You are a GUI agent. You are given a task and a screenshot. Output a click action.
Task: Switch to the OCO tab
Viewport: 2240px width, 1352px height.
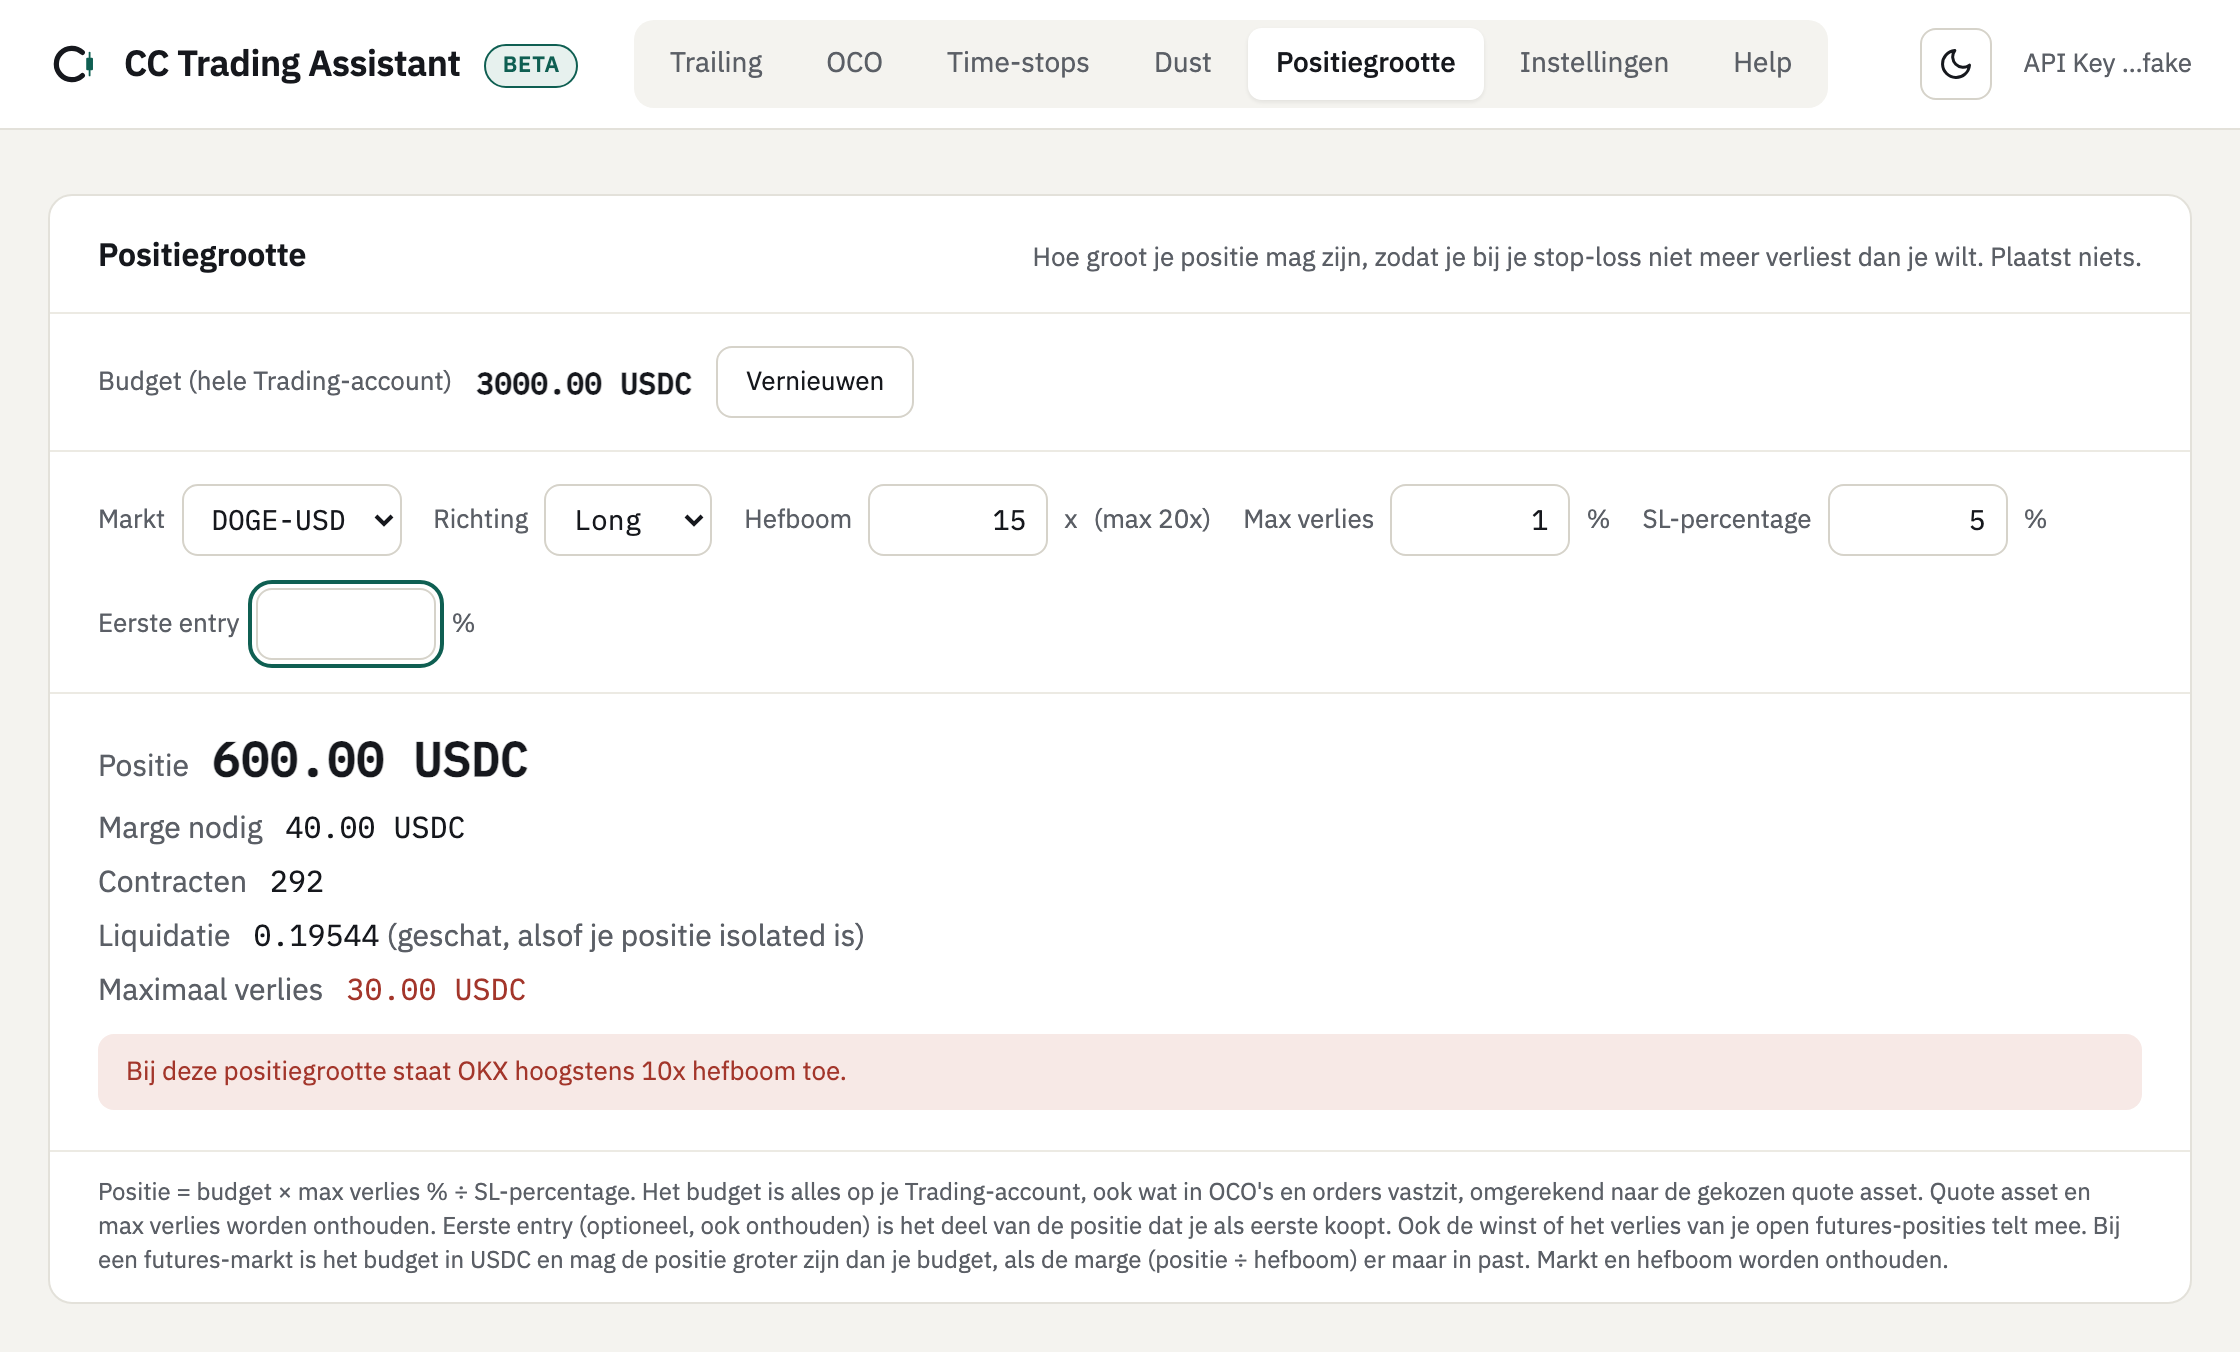pos(854,63)
